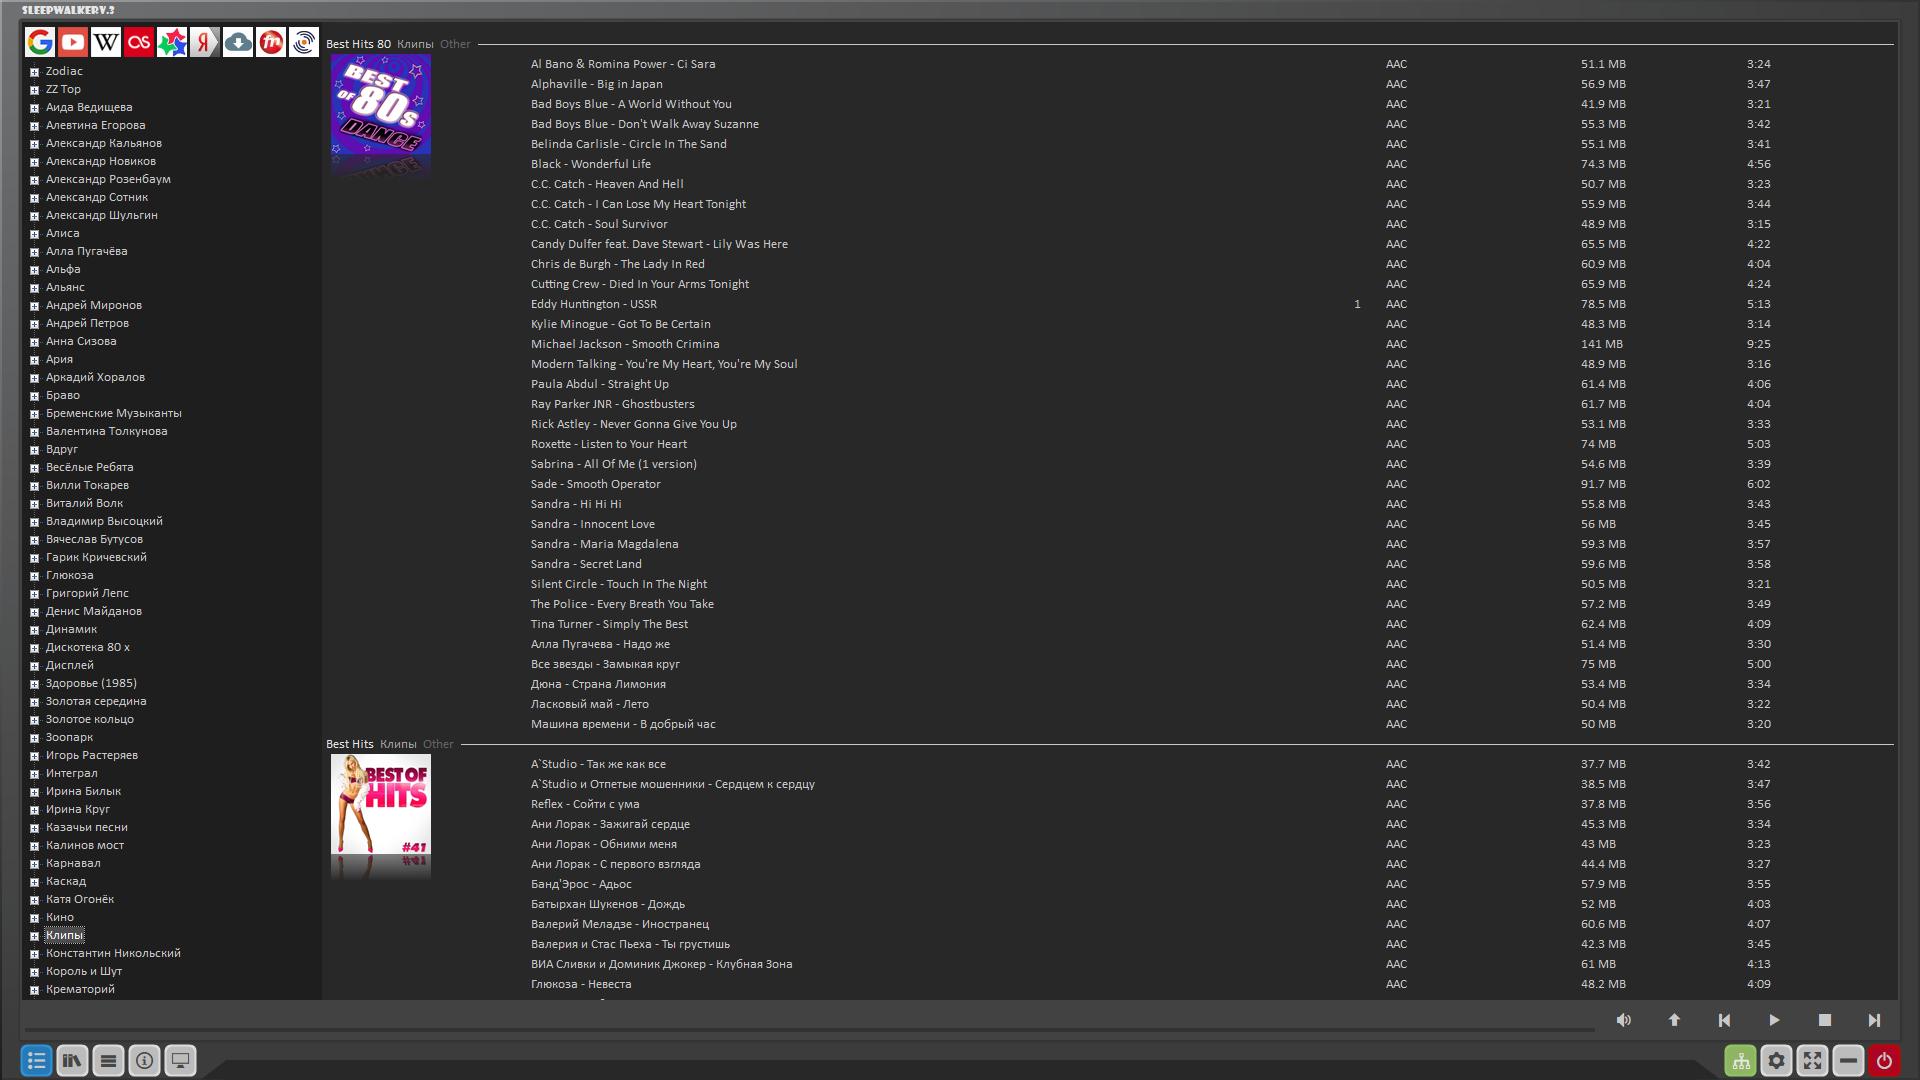Open settings with the gear icon
The image size is (1920, 1080).
pyautogui.click(x=1776, y=1061)
